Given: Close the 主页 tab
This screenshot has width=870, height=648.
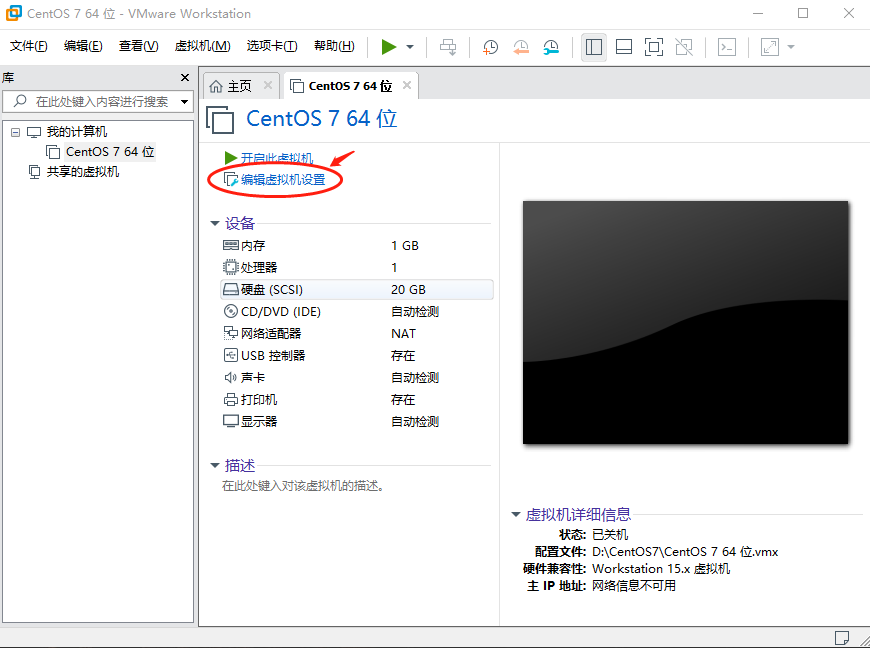Looking at the screenshot, I should tap(268, 85).
